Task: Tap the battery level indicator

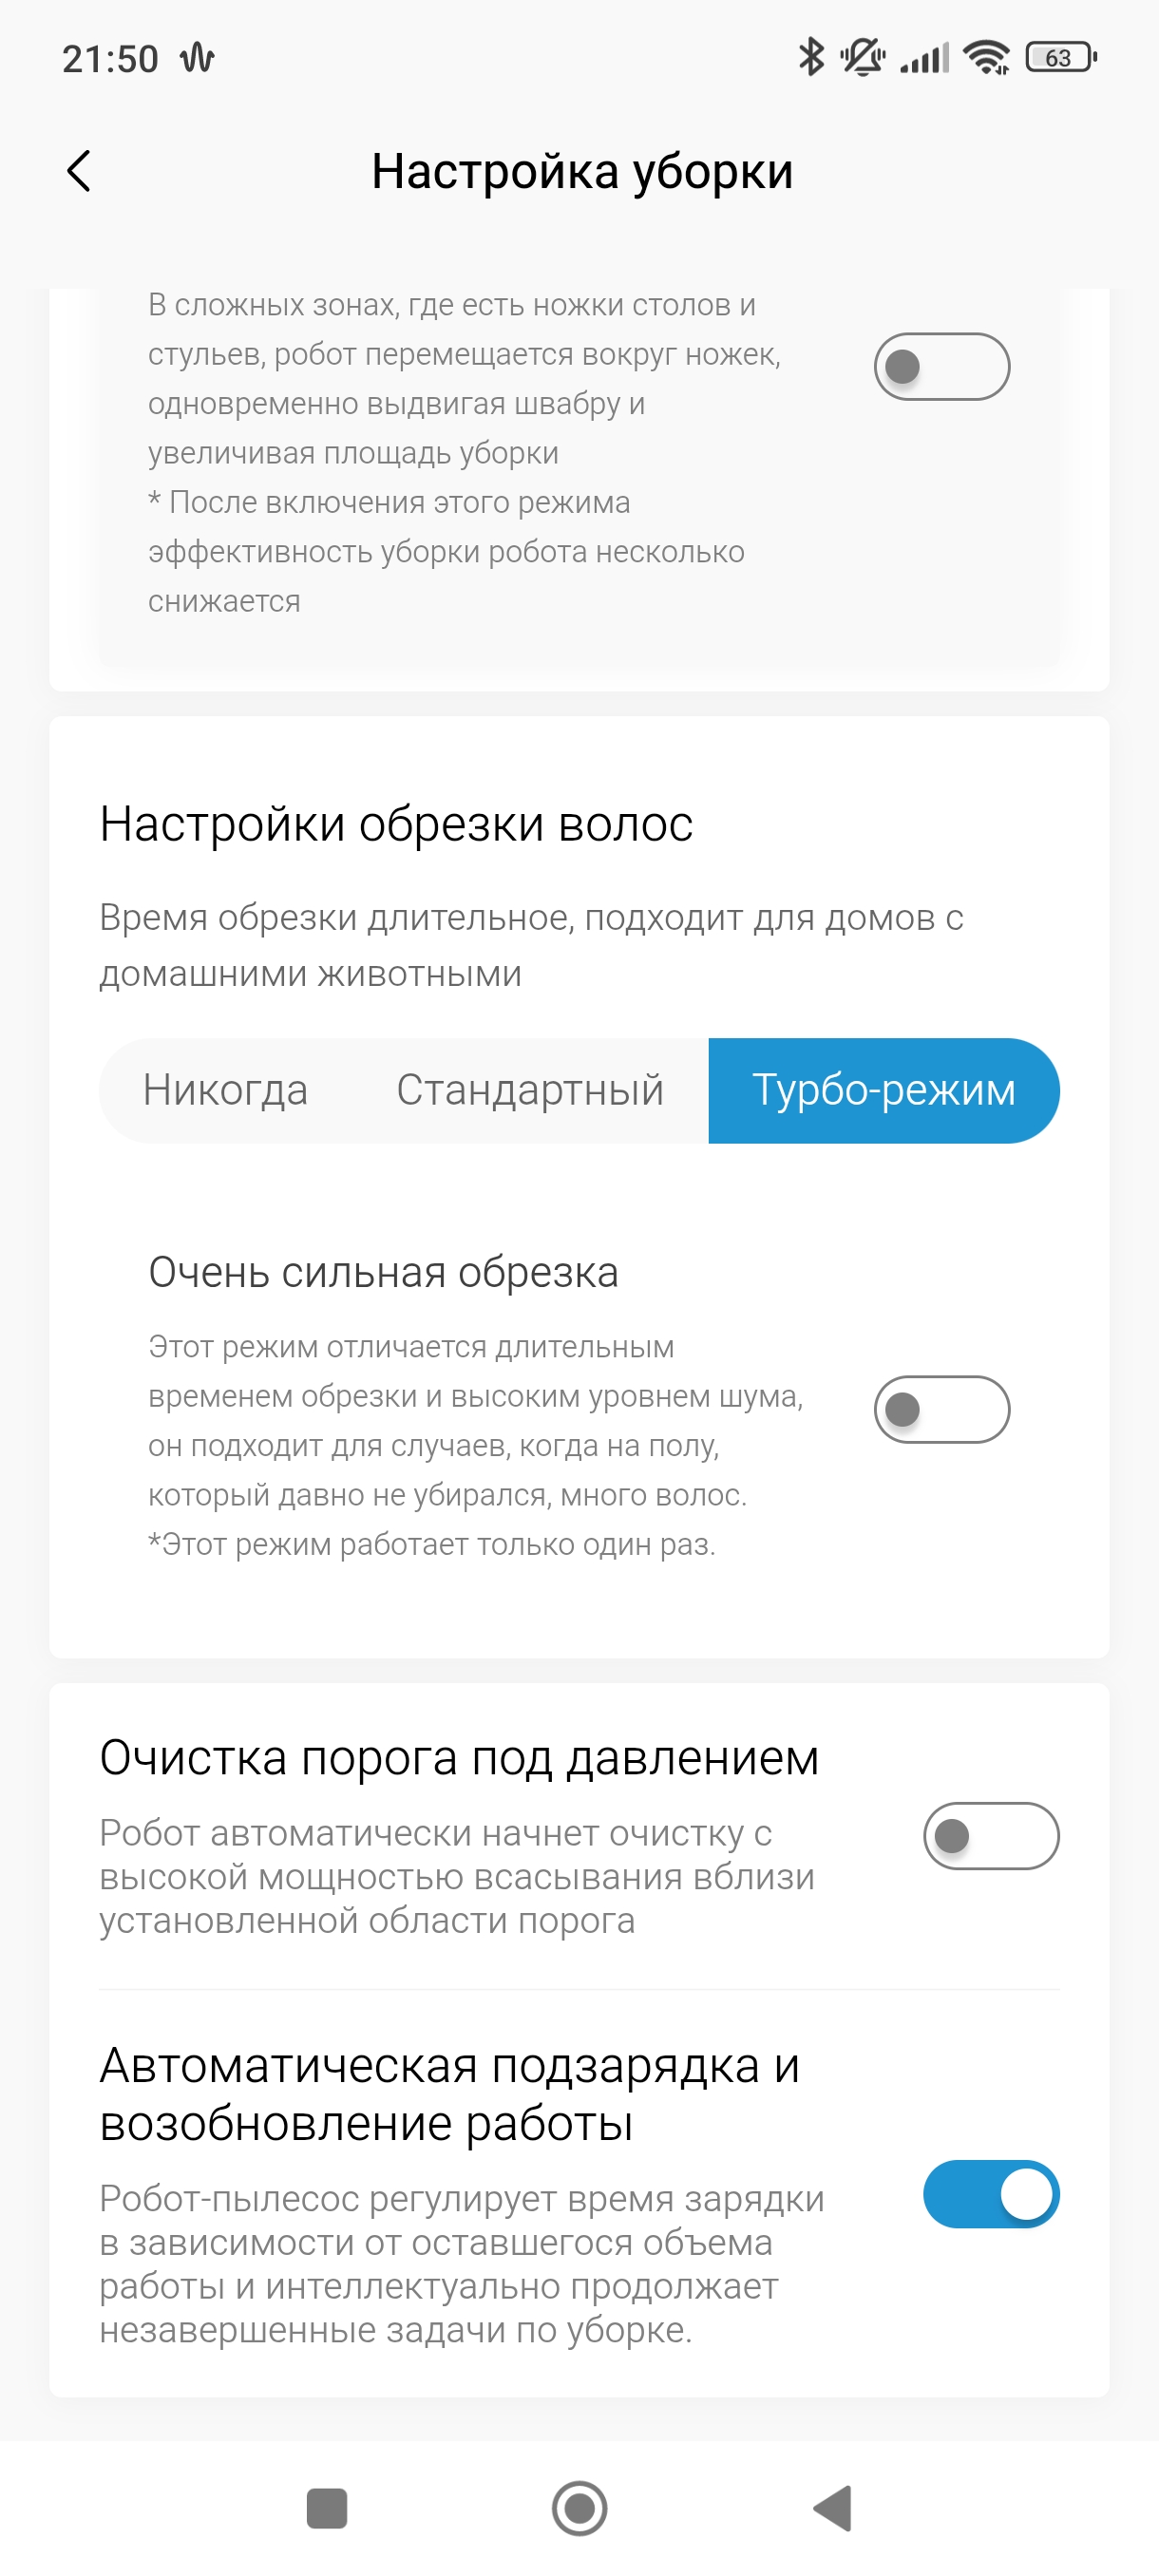Action: pyautogui.click(x=1061, y=57)
